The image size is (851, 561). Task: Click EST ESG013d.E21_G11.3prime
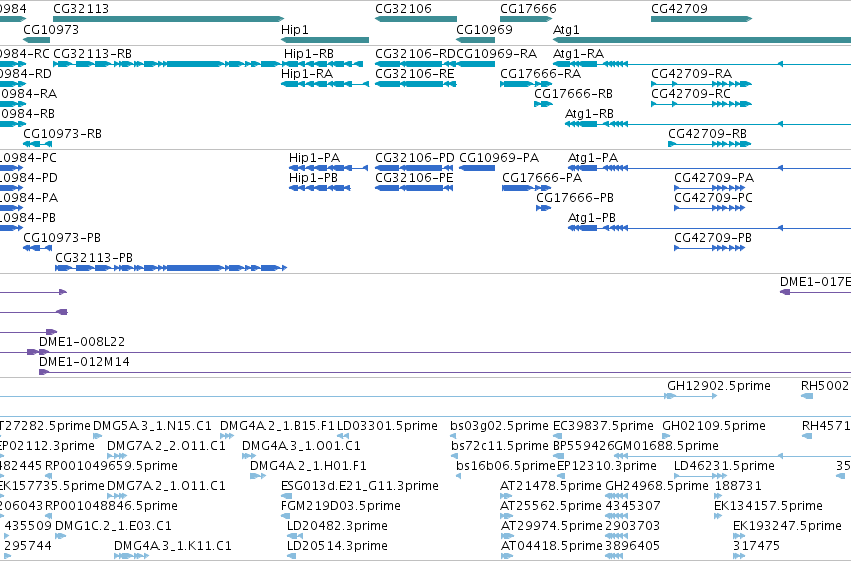[360, 486]
